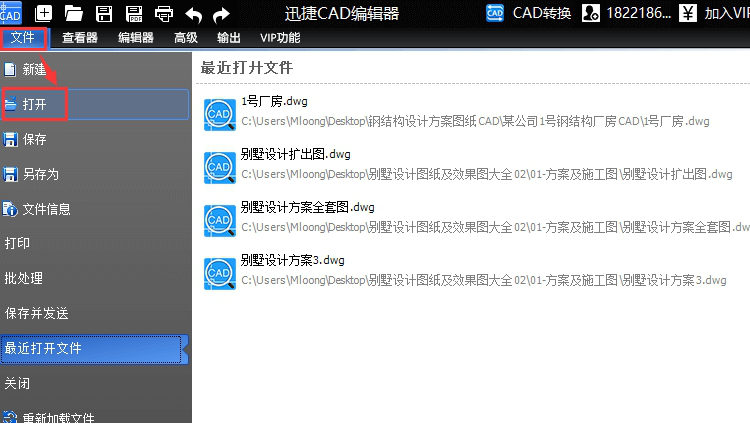Click the undo arrow icon
The image size is (750, 439).
pyautogui.click(x=193, y=15)
